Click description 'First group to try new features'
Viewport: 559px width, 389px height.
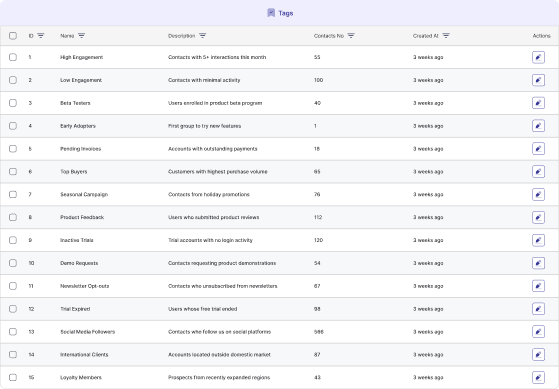204,126
